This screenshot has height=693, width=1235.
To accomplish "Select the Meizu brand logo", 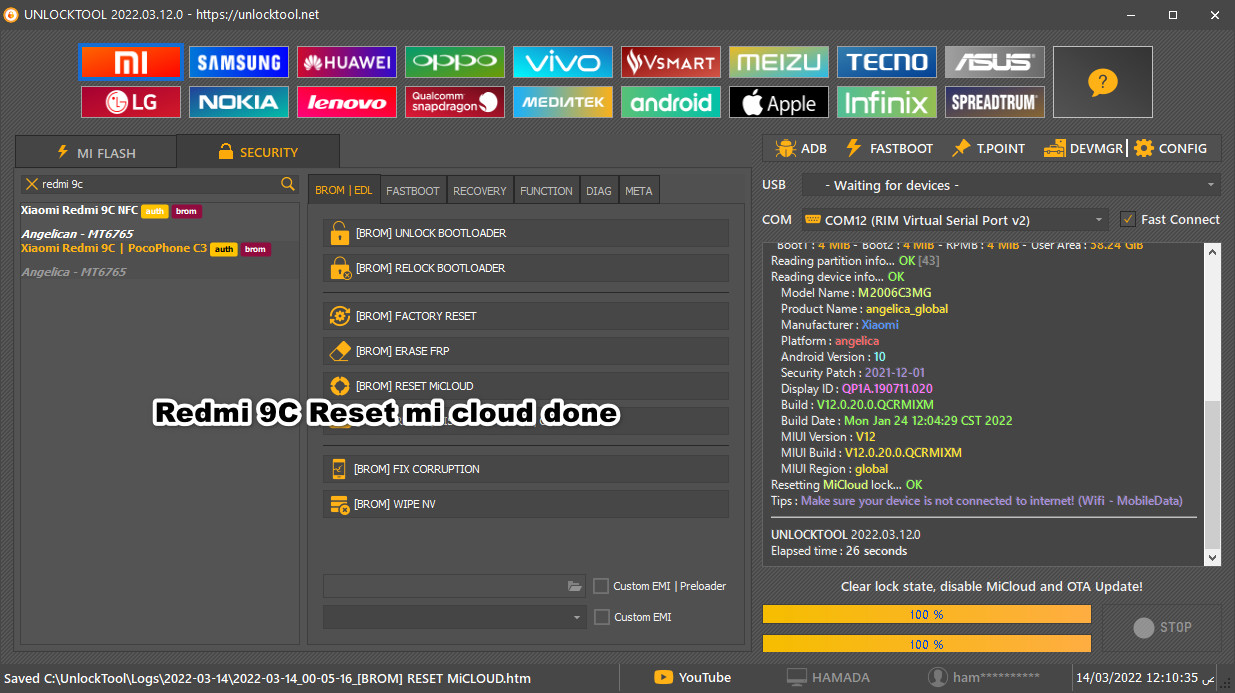I will click(x=779, y=62).
